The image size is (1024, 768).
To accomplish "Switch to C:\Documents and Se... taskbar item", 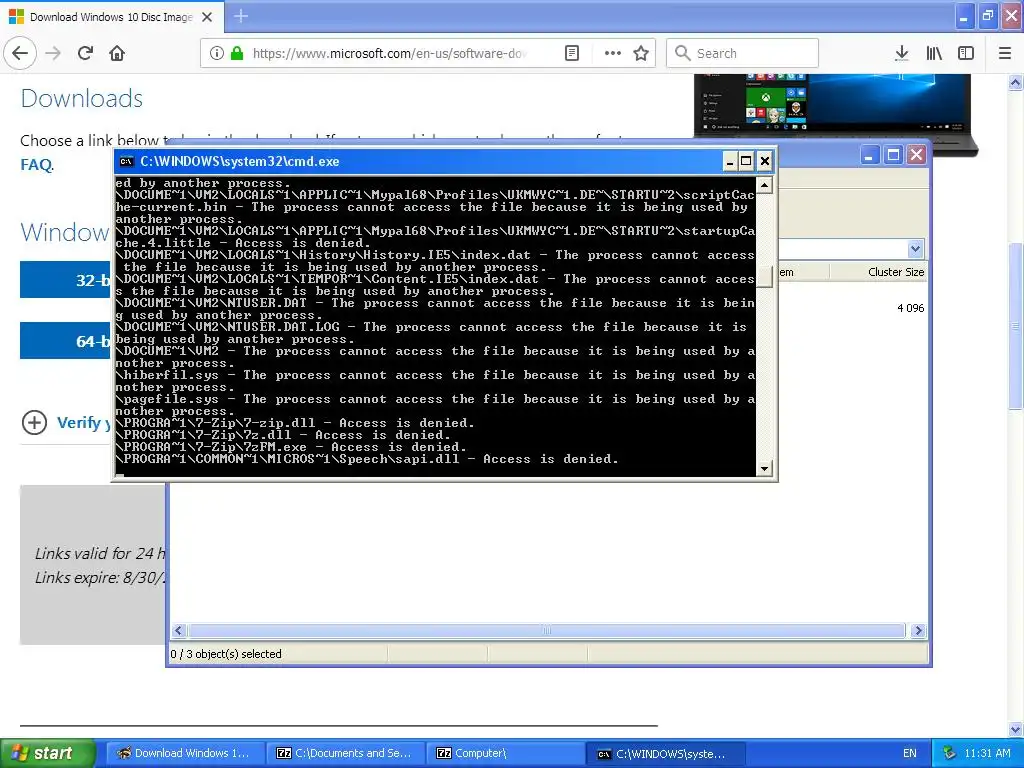I will point(345,753).
